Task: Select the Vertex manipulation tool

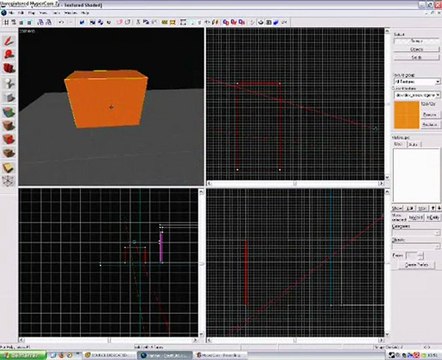Action: [x=9, y=181]
